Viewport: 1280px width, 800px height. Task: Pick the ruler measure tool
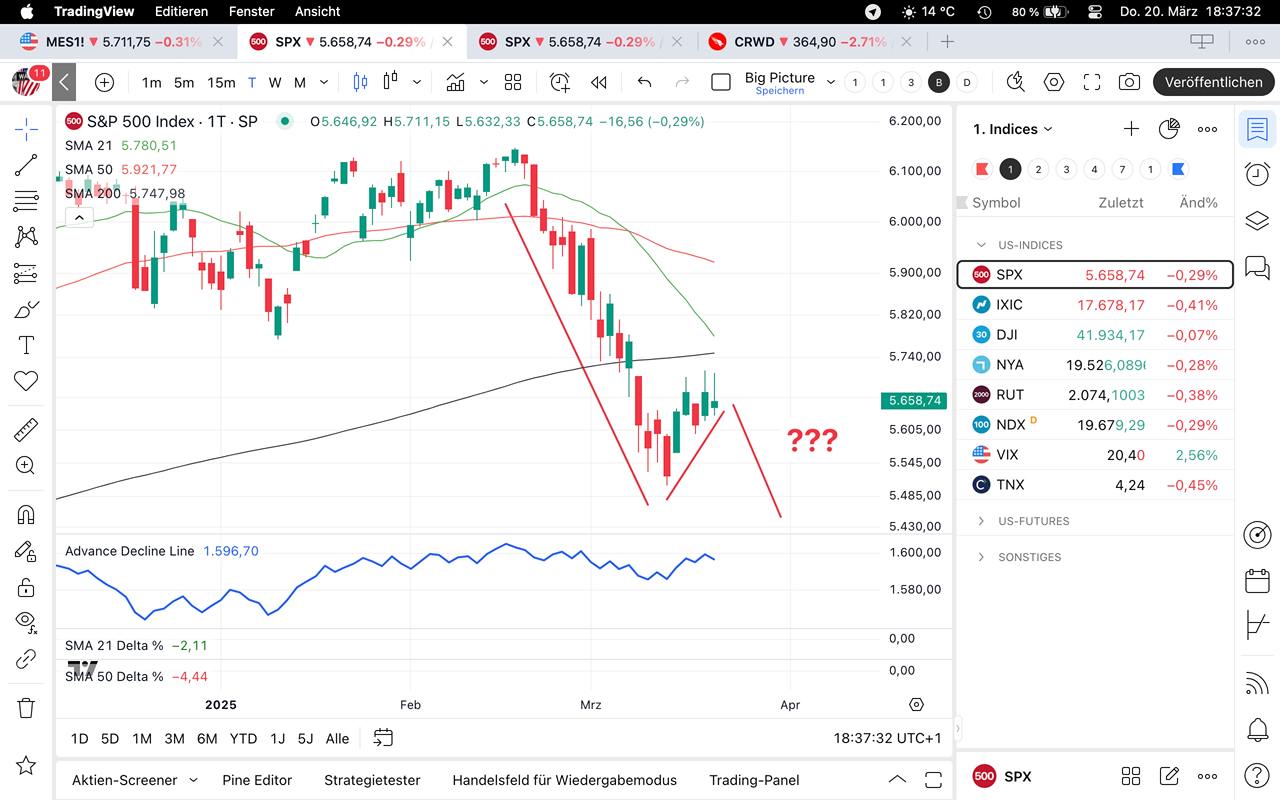pos(26,430)
